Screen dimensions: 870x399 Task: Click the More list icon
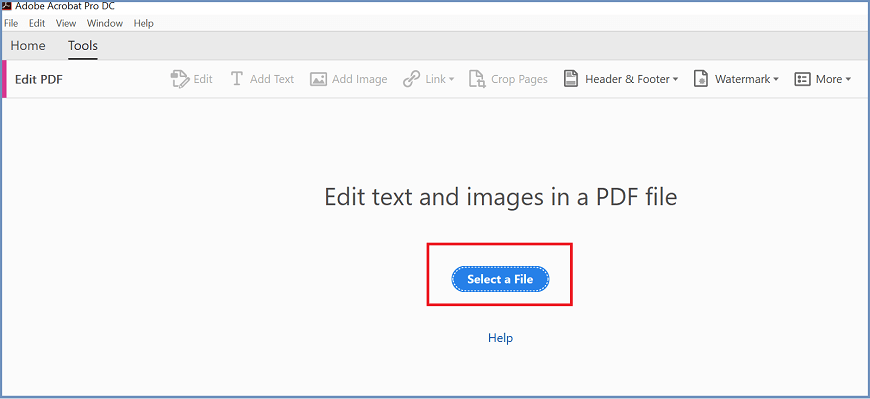click(x=802, y=79)
